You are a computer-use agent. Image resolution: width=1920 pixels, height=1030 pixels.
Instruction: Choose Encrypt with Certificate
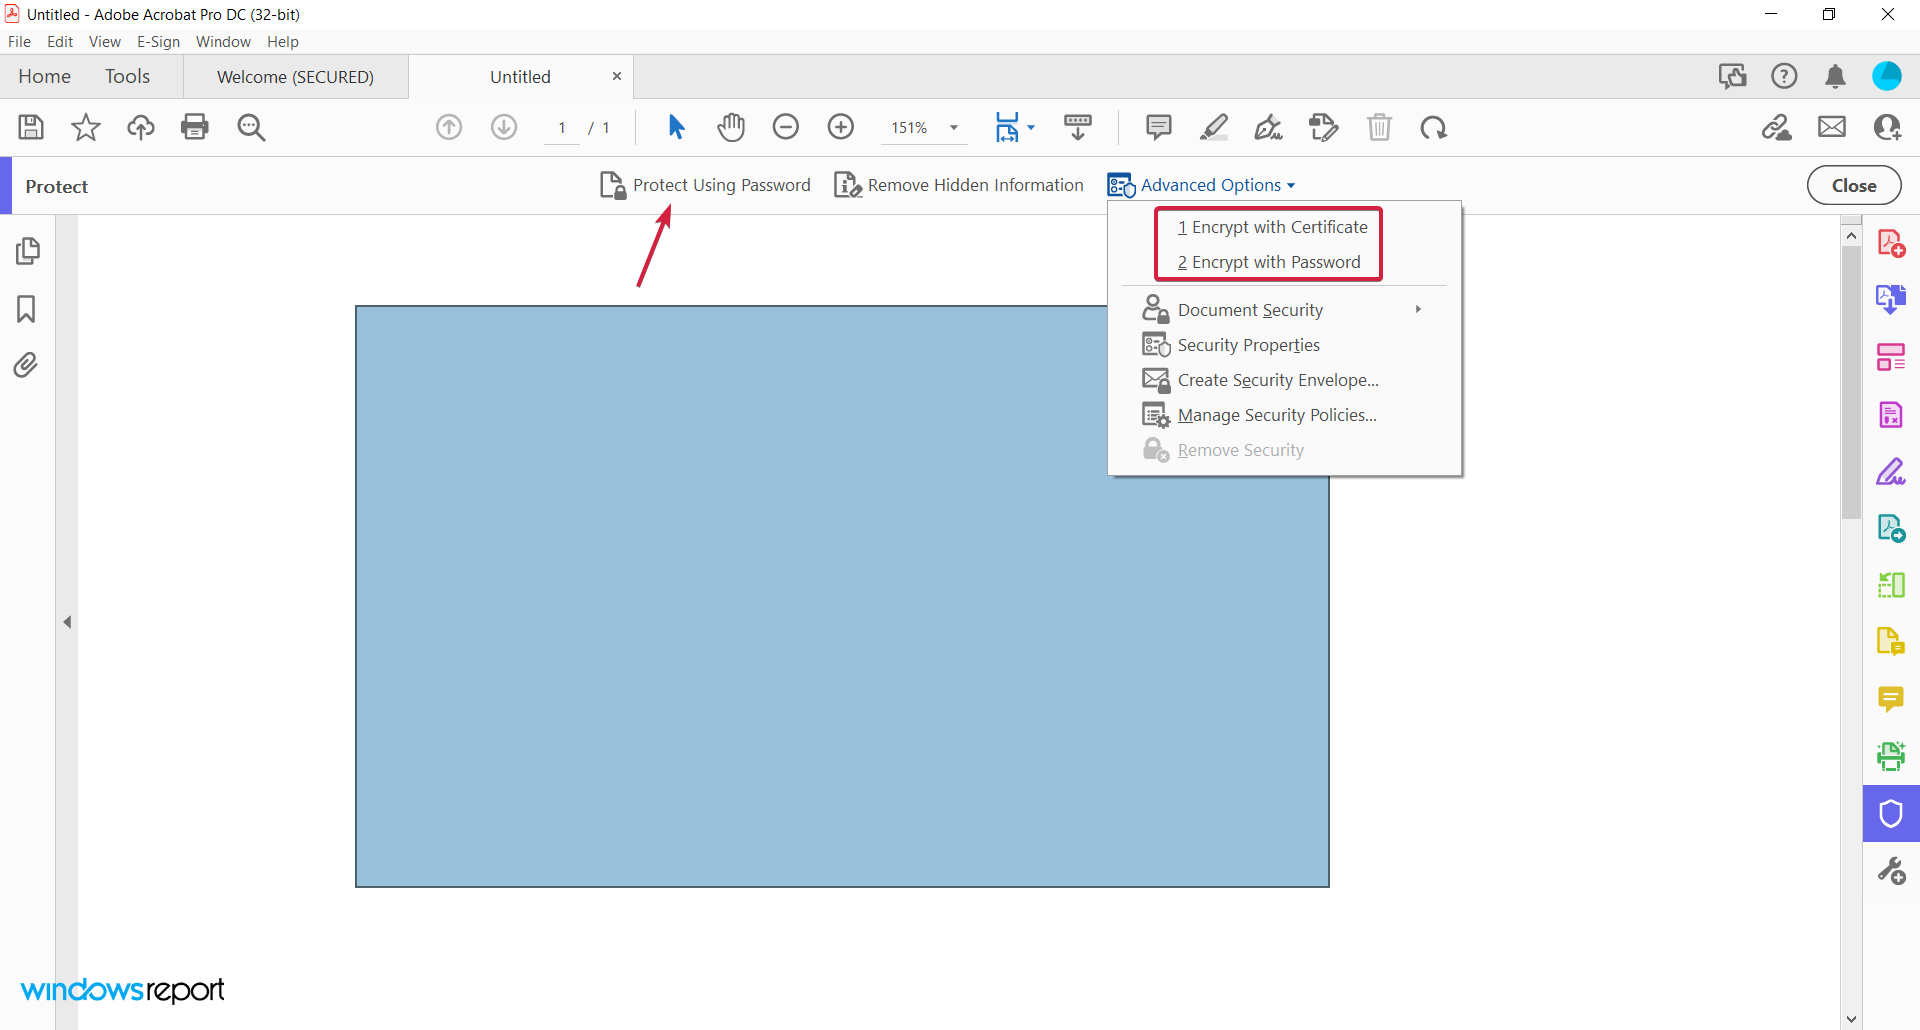[x=1274, y=227]
